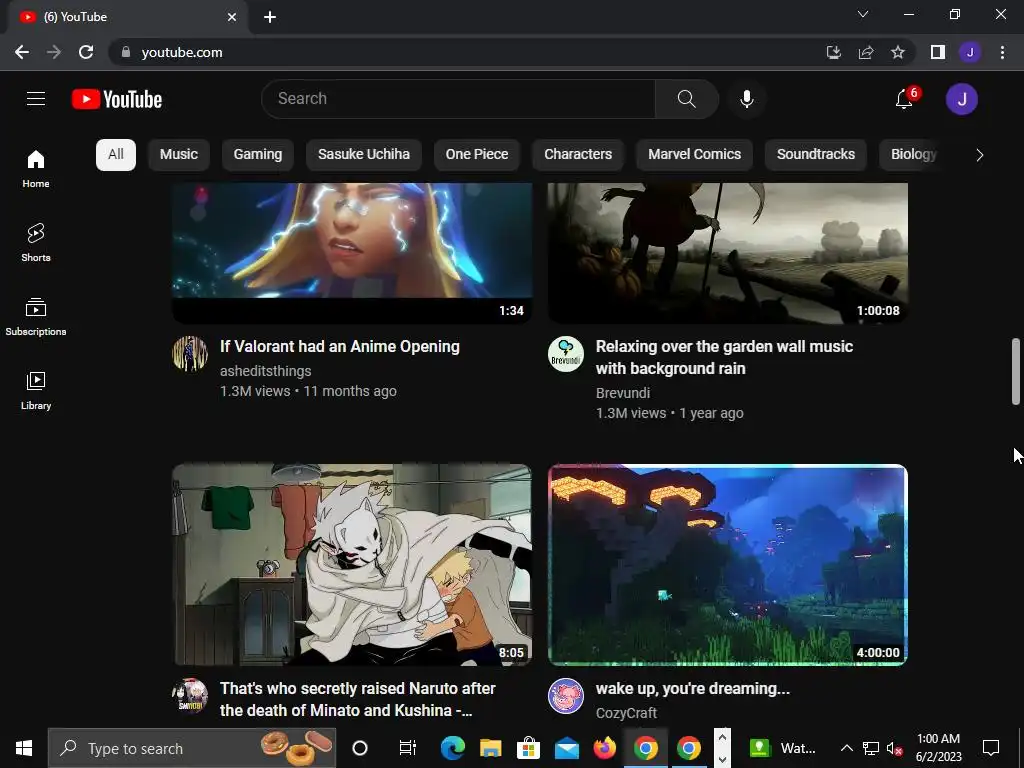Viewport: 1024px width, 768px height.
Task: Click the search magnifier button
Action: pos(686,99)
